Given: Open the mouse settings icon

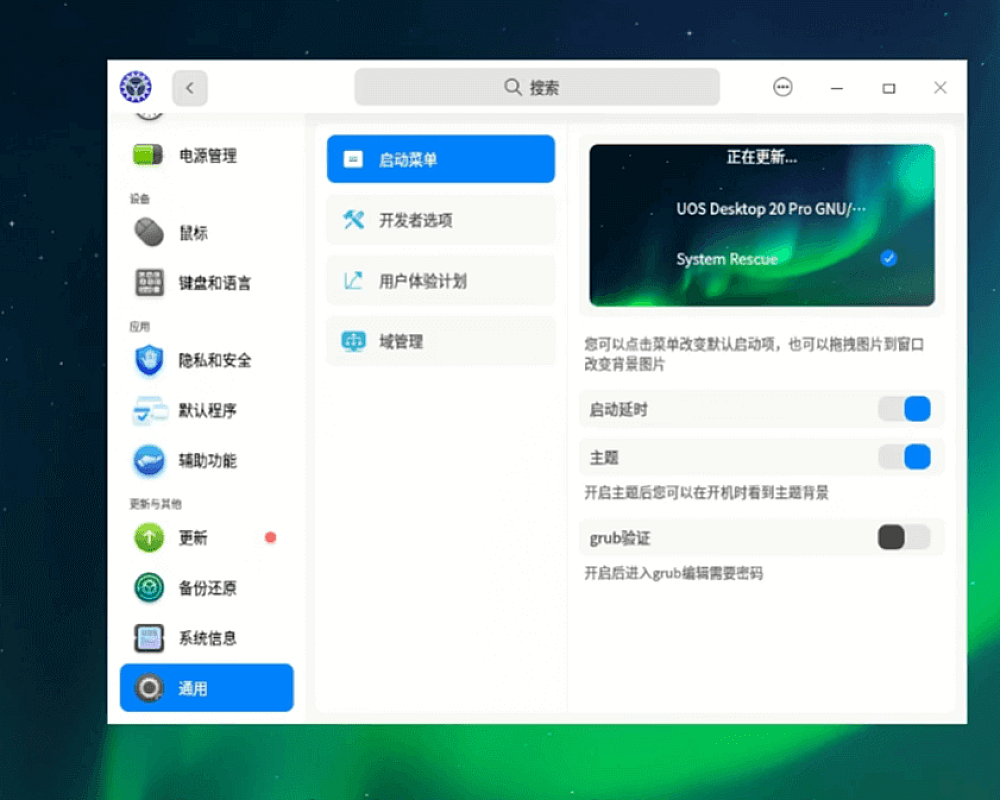Looking at the screenshot, I should click(x=149, y=233).
